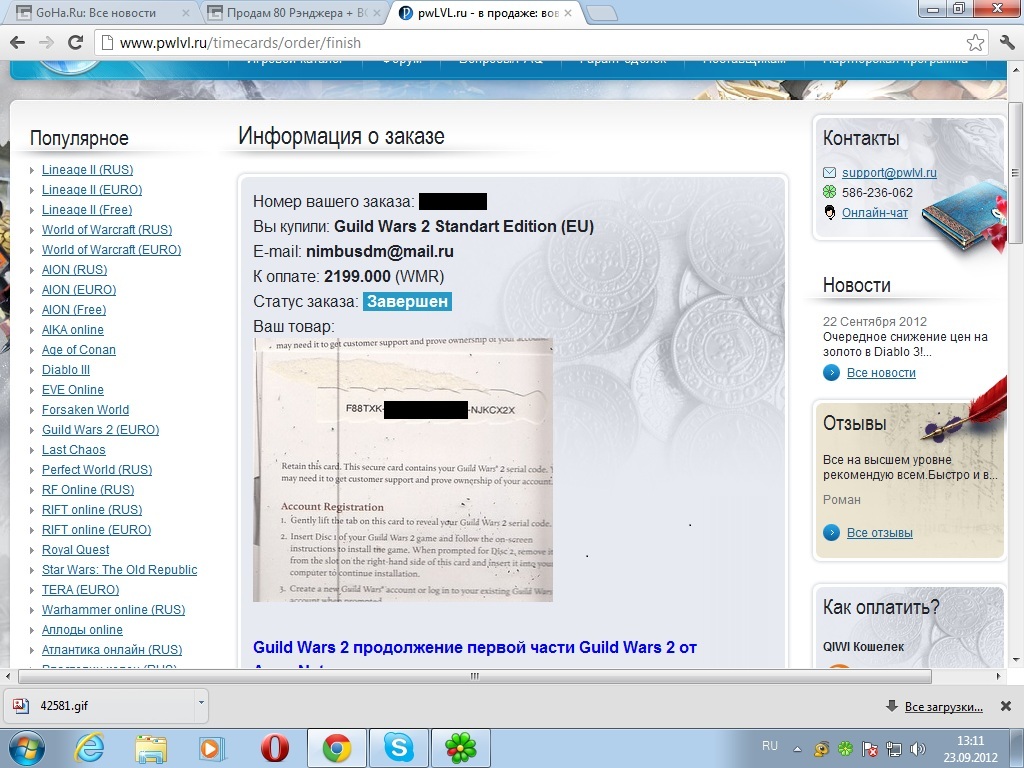Open EVE Online link
The image size is (1024, 768).
click(x=72, y=390)
